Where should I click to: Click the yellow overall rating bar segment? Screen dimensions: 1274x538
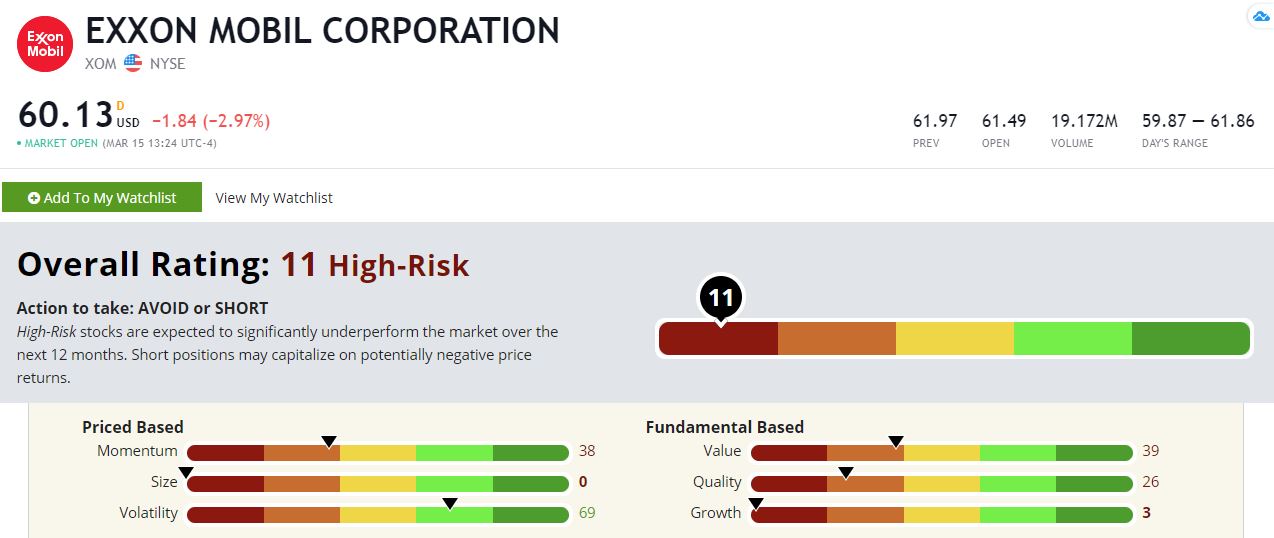pyautogui.click(x=955, y=340)
